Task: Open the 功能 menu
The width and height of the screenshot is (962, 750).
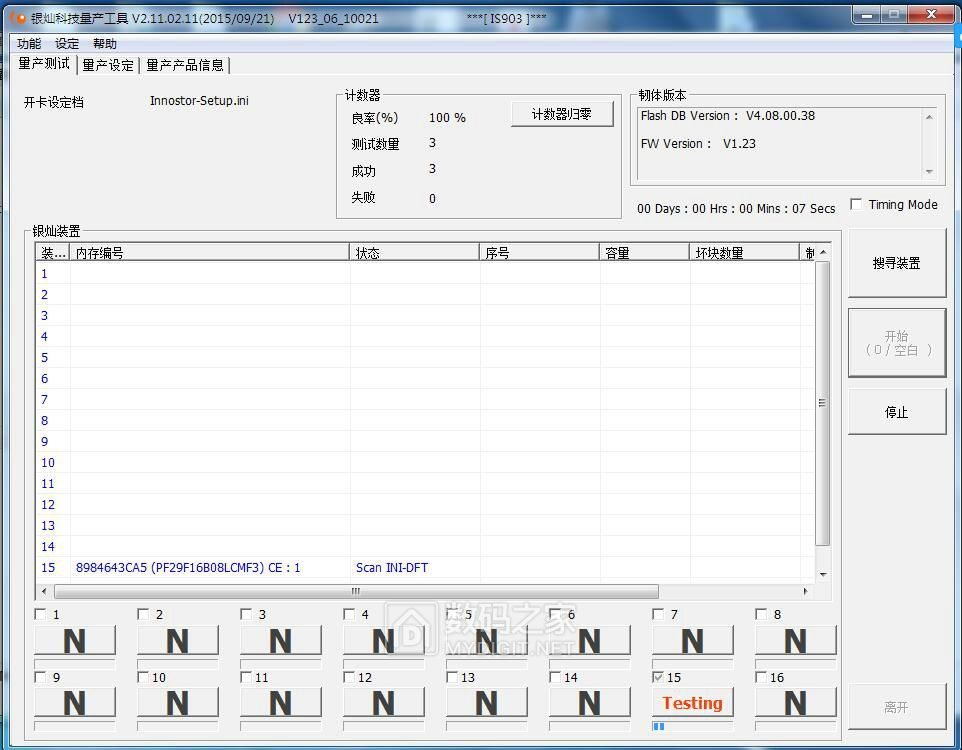Action: coord(29,44)
